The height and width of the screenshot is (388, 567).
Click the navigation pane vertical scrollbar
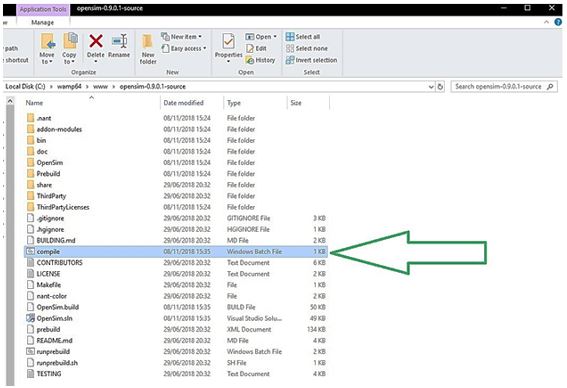10,246
